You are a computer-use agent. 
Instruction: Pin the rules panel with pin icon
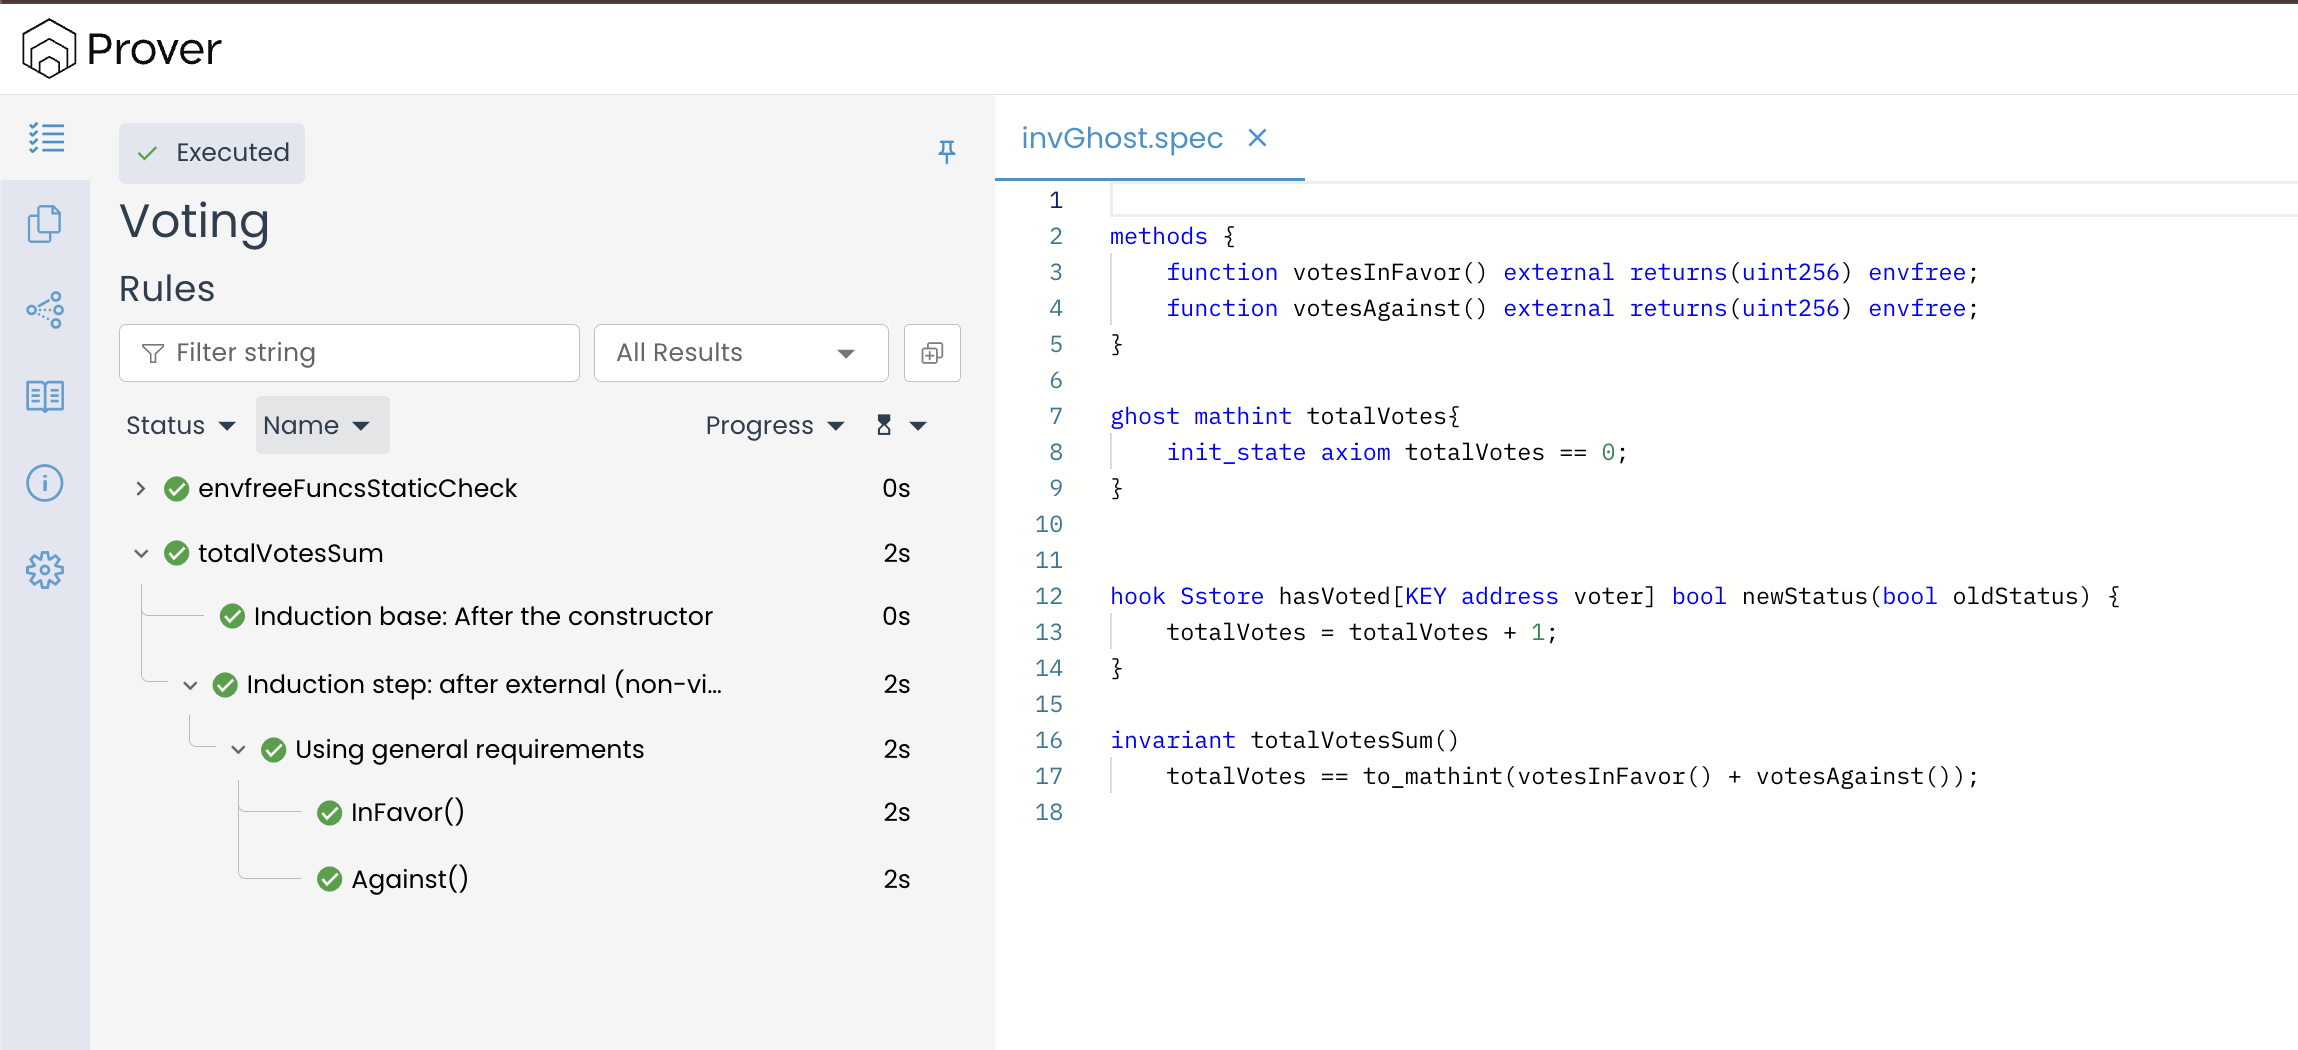point(946,151)
